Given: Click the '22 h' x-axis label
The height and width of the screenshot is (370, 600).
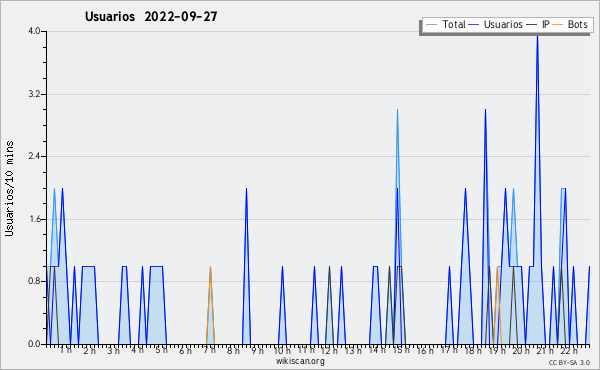Looking at the screenshot, I should coord(569,350).
